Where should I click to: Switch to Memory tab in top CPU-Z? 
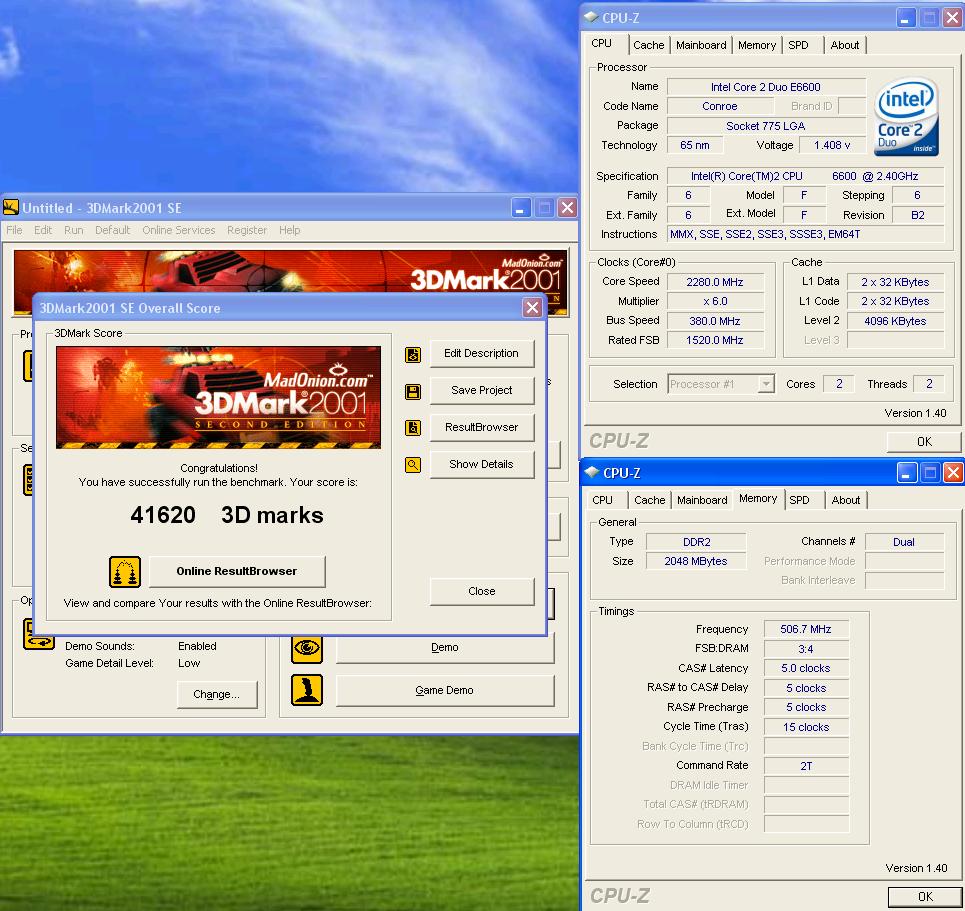(756, 45)
